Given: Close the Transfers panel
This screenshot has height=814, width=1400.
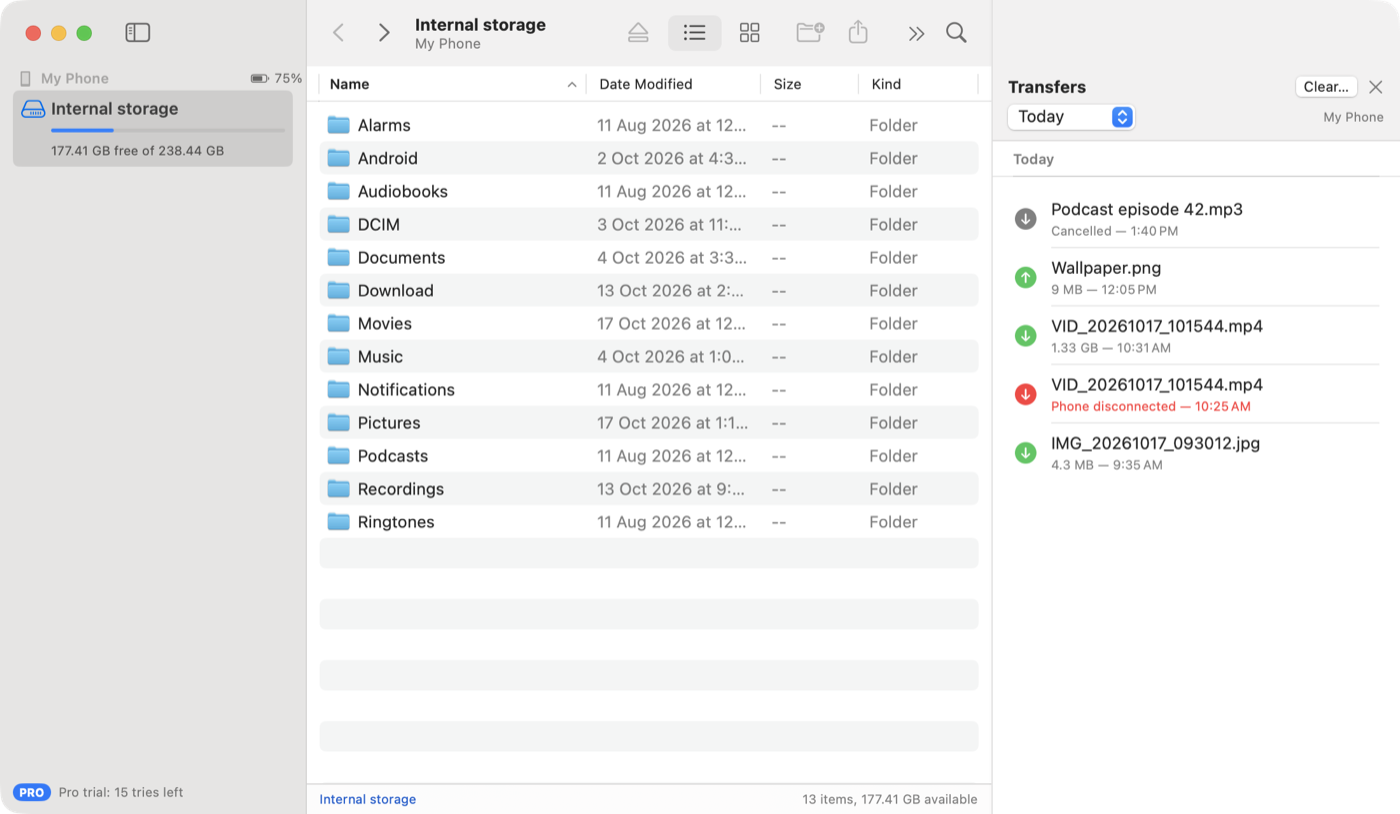Looking at the screenshot, I should (1376, 87).
